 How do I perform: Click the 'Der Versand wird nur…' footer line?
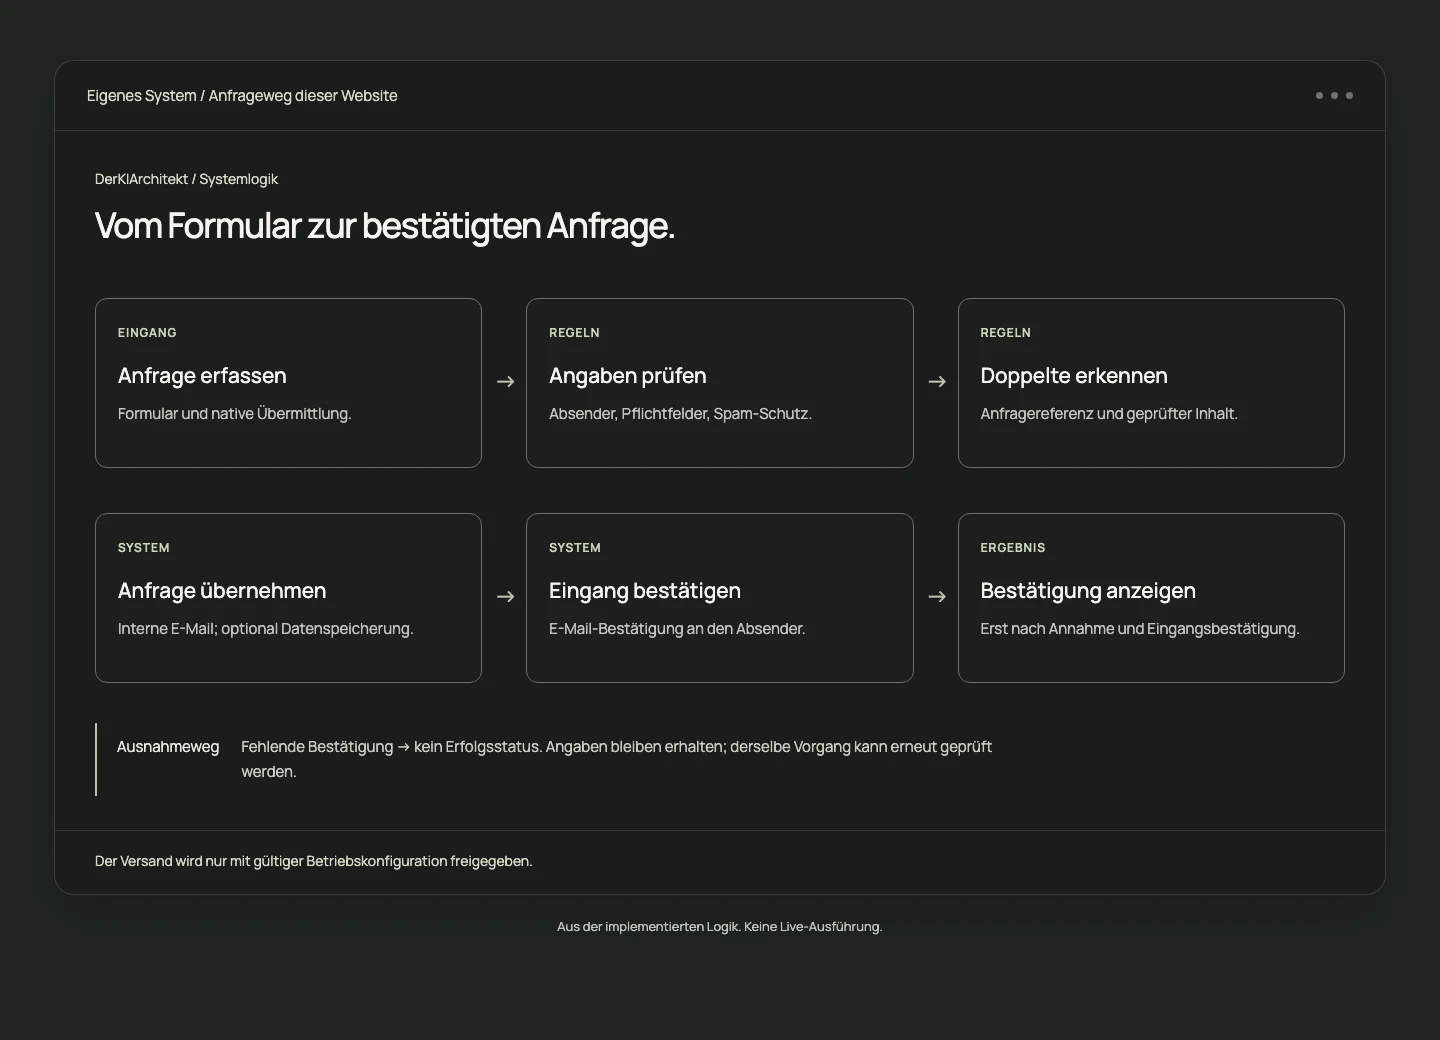[314, 861]
